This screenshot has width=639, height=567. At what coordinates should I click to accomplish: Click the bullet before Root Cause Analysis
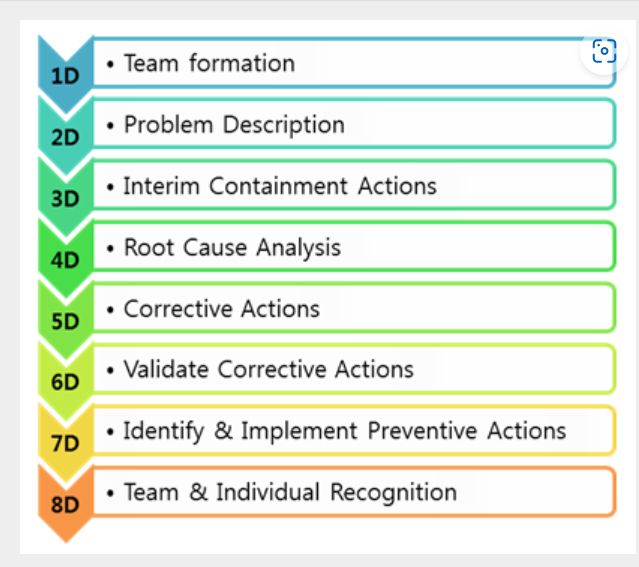pyautogui.click(x=110, y=248)
